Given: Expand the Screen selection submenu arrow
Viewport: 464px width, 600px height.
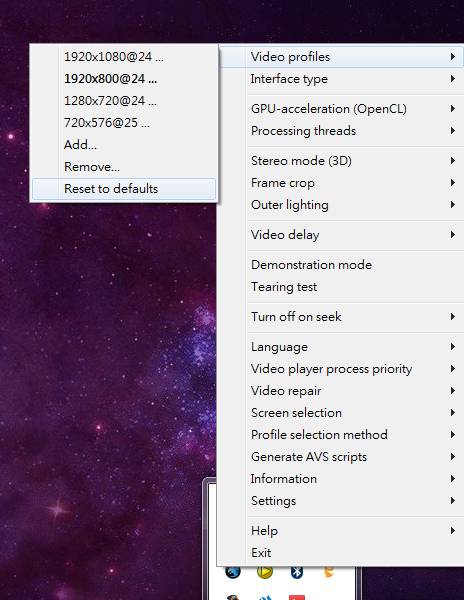Looking at the screenshot, I should pyautogui.click(x=453, y=413).
